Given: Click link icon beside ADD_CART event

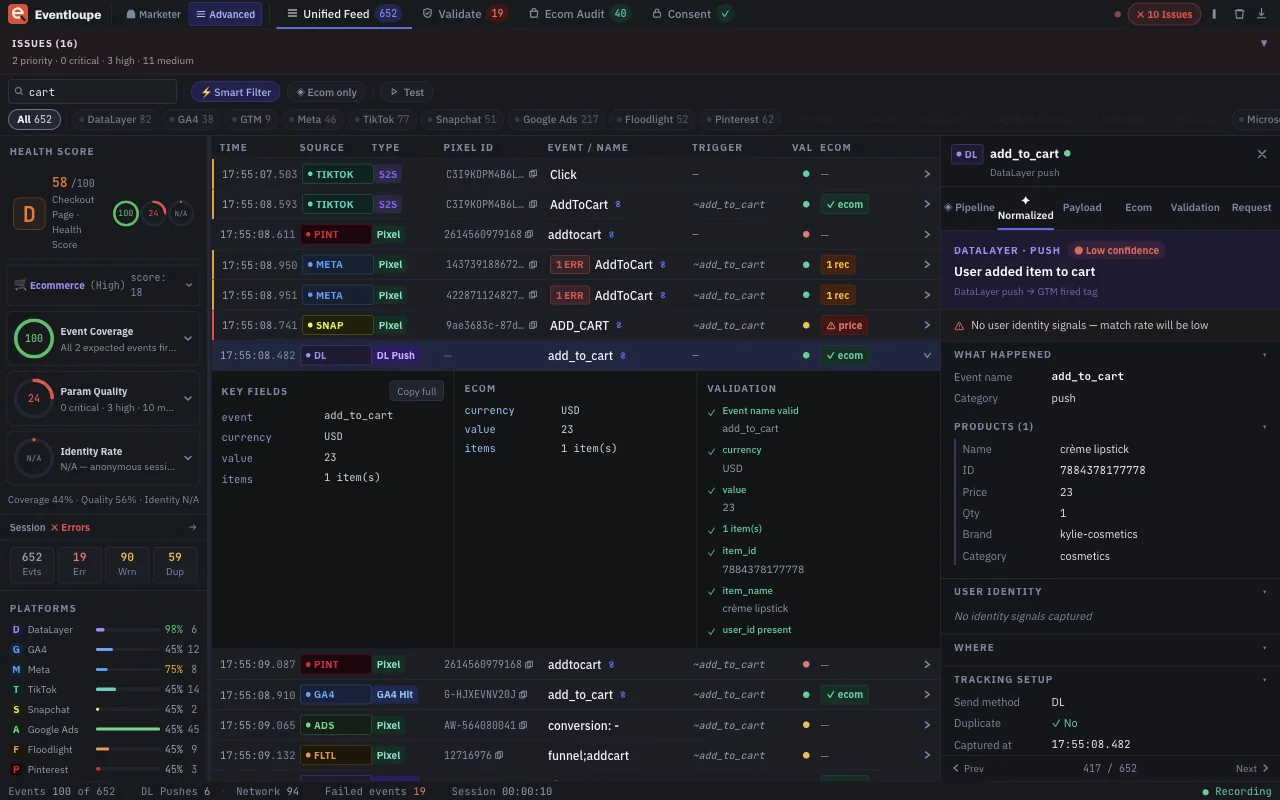Looking at the screenshot, I should [619, 326].
